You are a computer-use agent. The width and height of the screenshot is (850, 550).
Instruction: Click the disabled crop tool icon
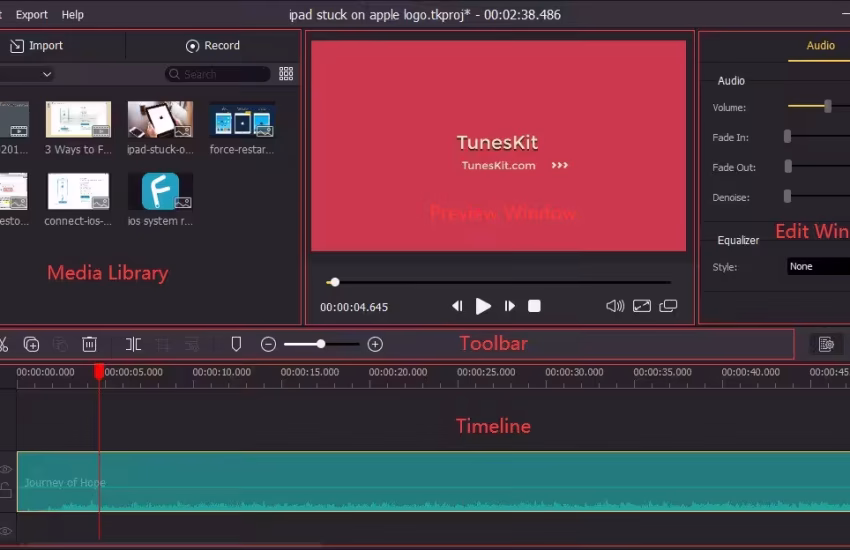coord(162,344)
